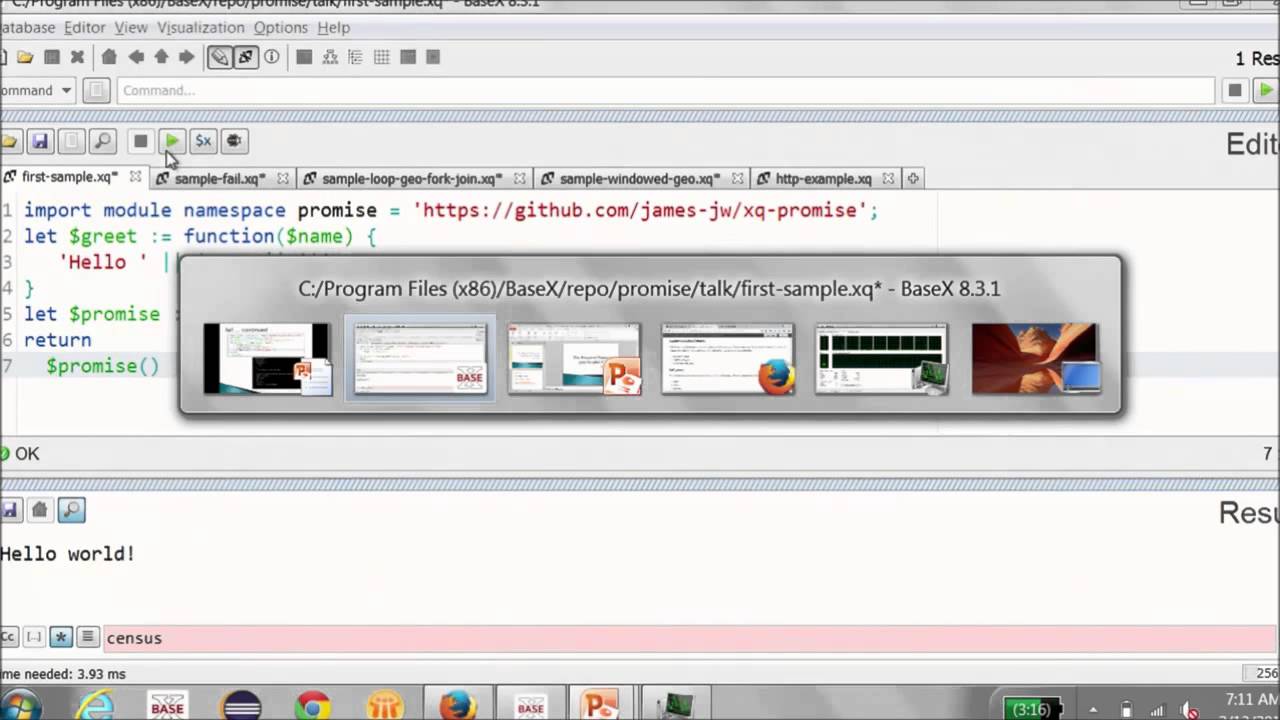
Task: Click the database properties icon in top toolbar
Action: [x=52, y=57]
